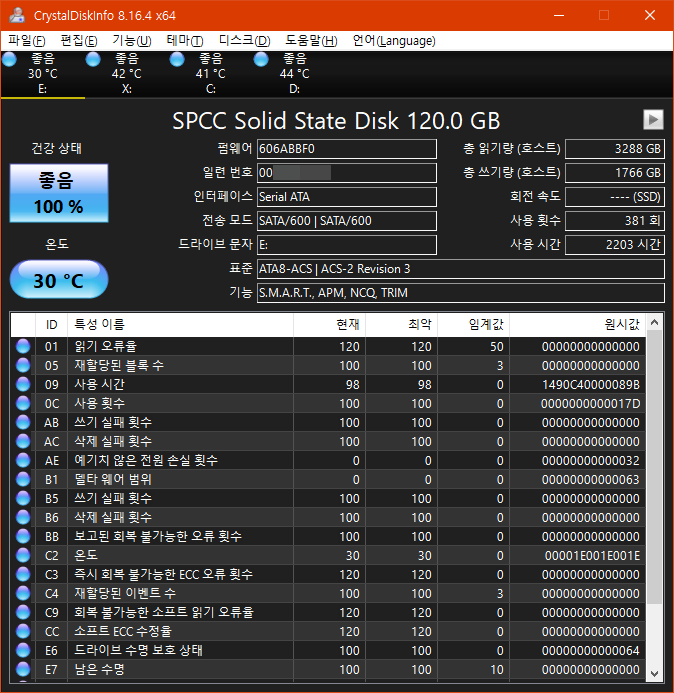The height and width of the screenshot is (693, 674).
Task: Click the ID column header
Action: click(x=51, y=324)
